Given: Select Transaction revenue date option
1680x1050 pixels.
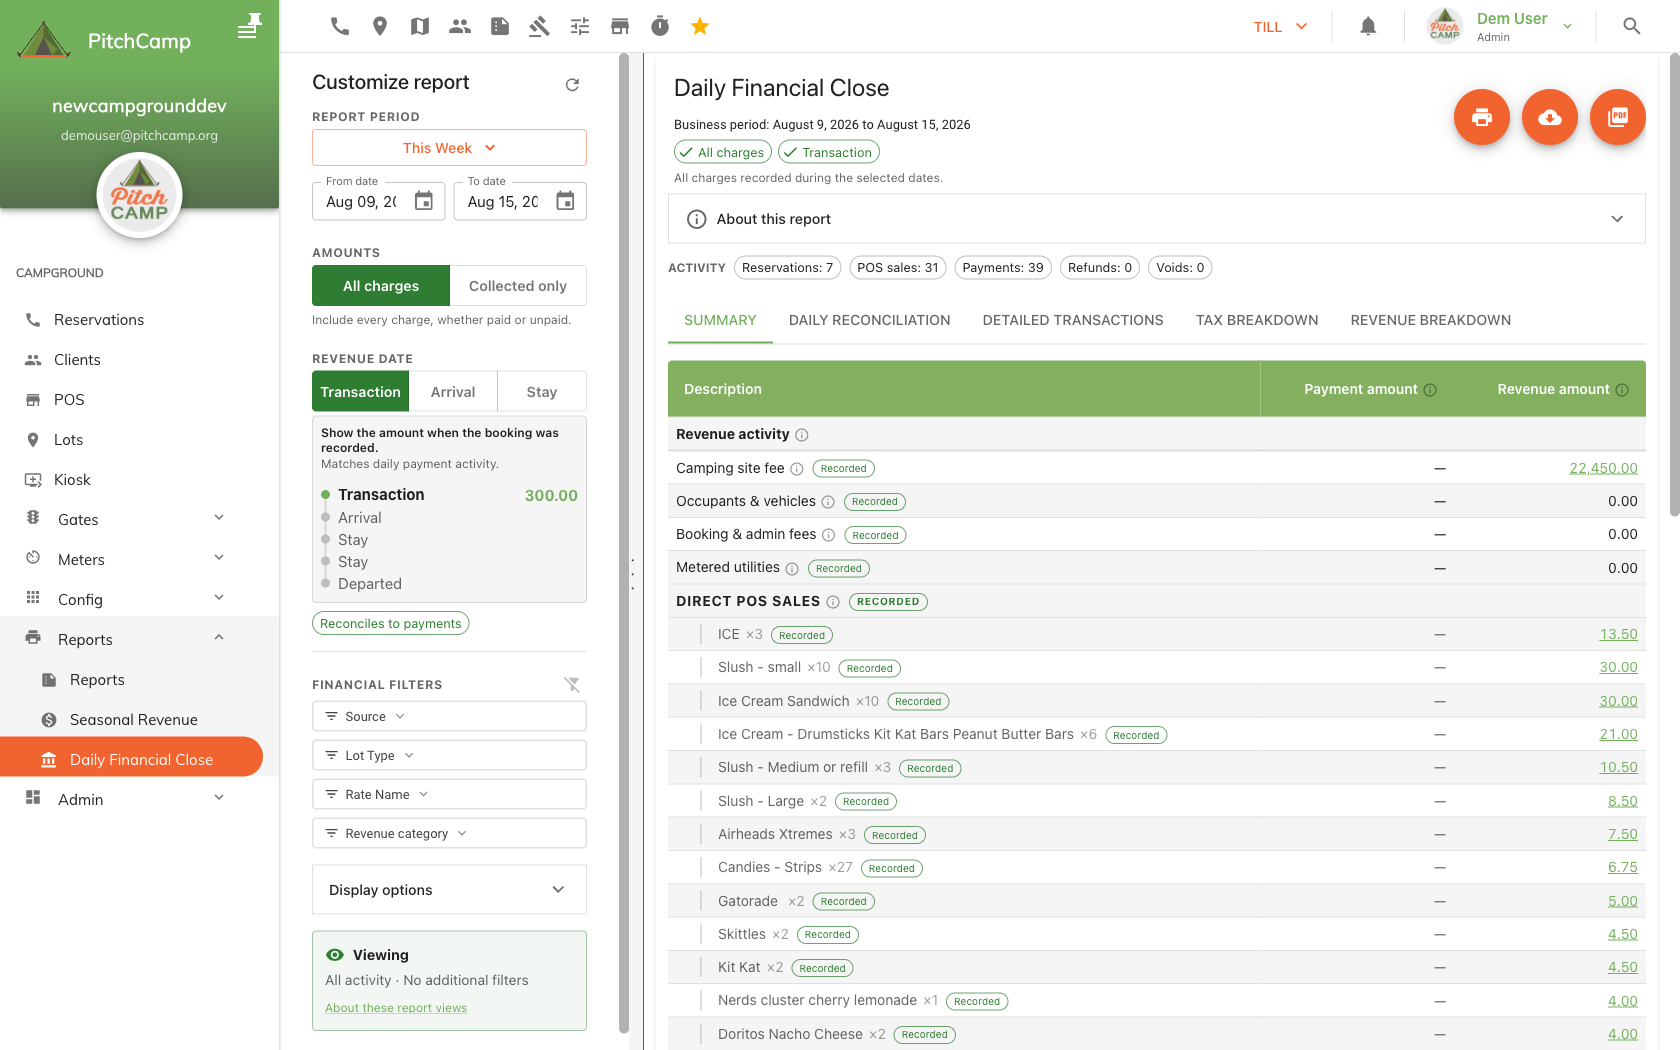Looking at the screenshot, I should click(361, 392).
